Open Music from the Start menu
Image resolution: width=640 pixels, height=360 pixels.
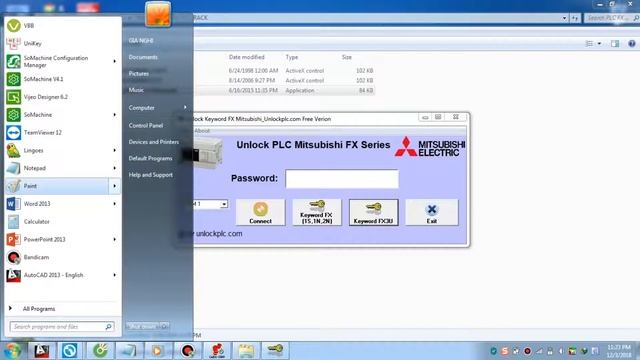coord(136,90)
